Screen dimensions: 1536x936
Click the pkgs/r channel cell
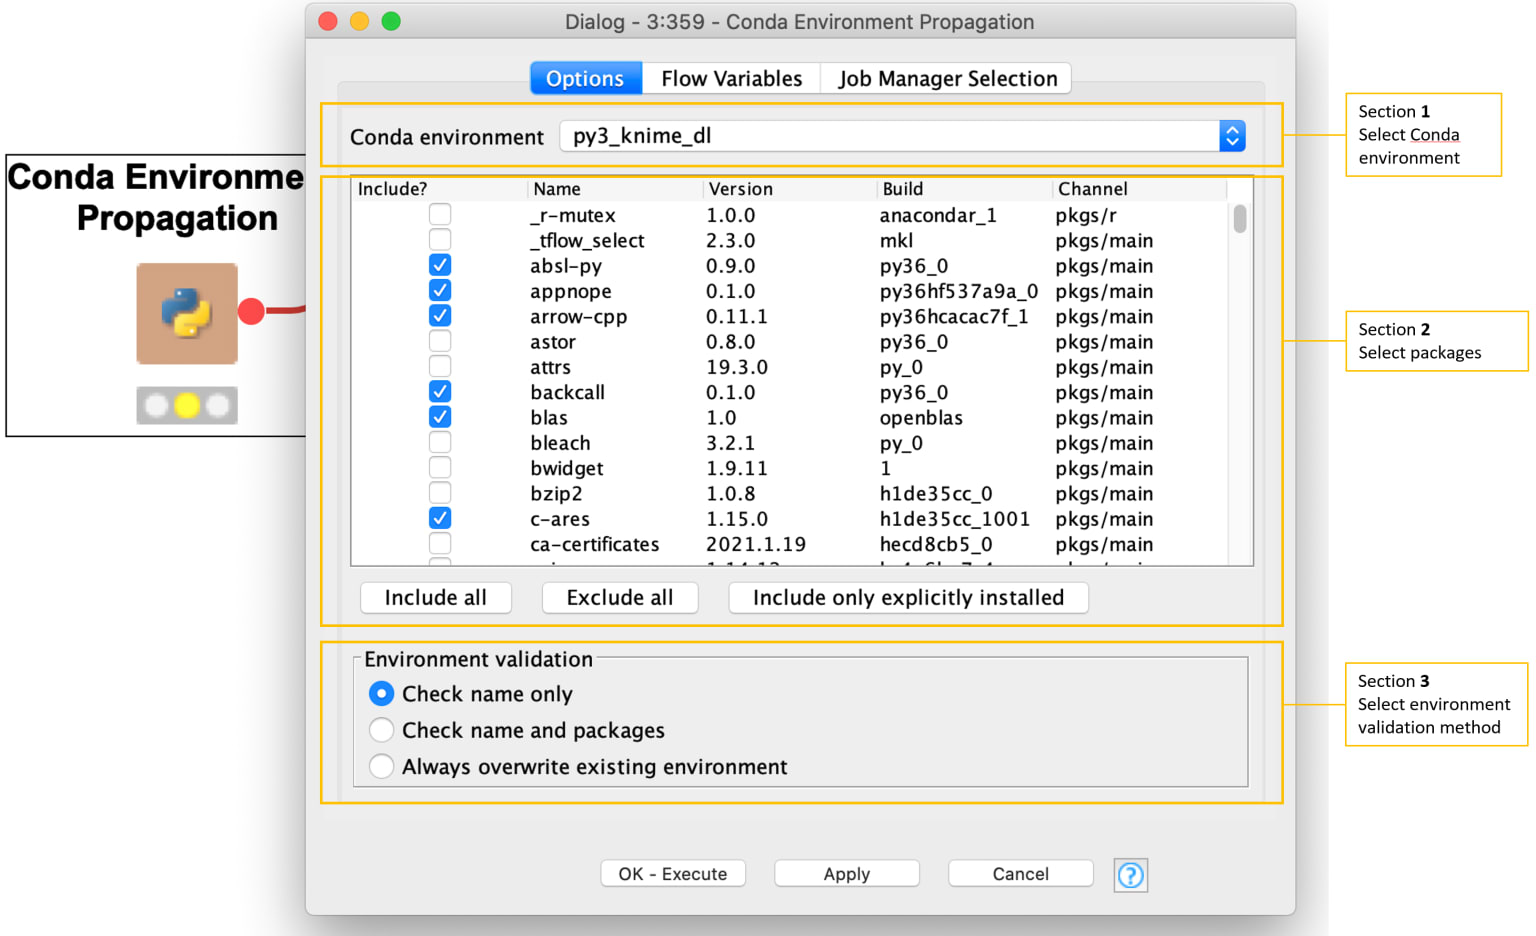[1086, 216]
